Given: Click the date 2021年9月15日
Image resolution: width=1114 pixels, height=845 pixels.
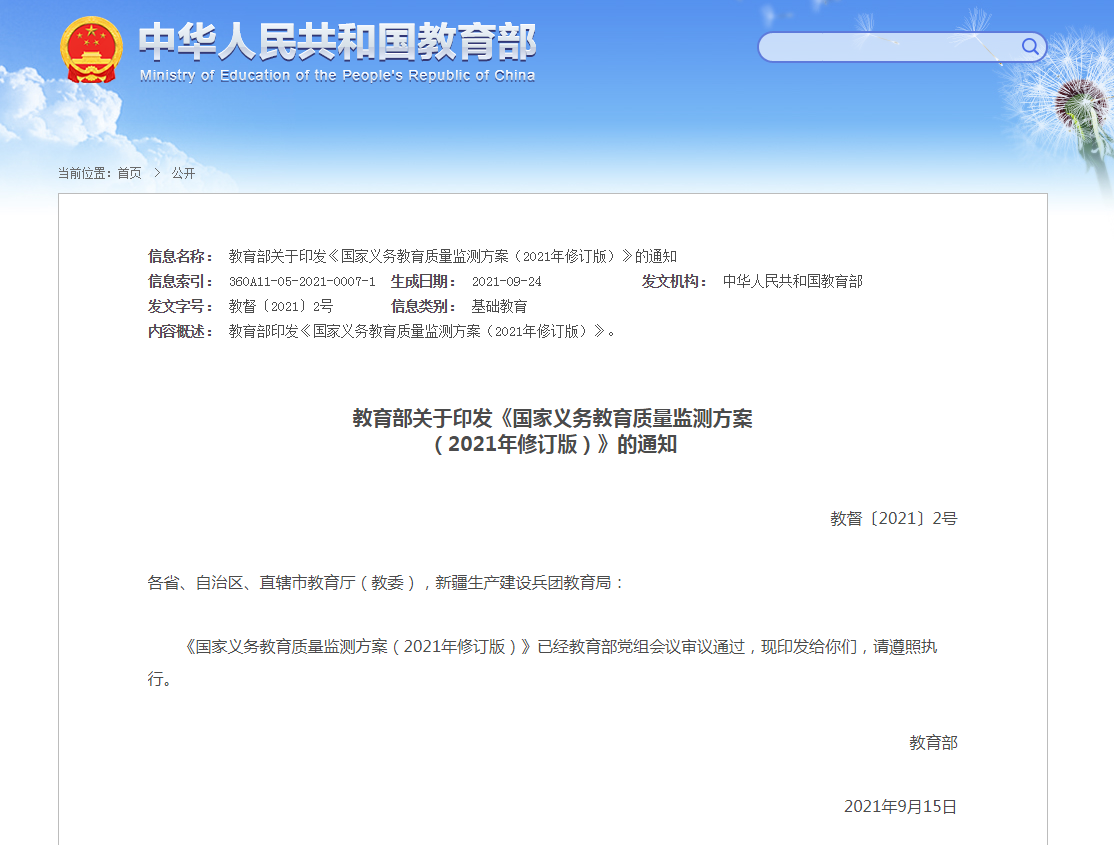Looking at the screenshot, I should click(x=900, y=807).
